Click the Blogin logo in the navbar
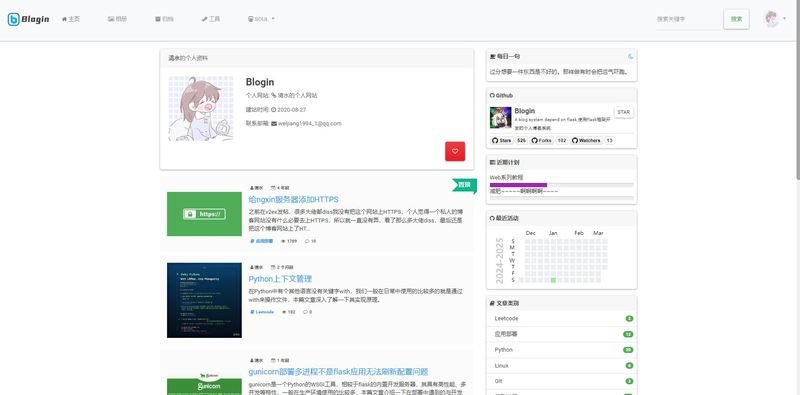 click(29, 19)
